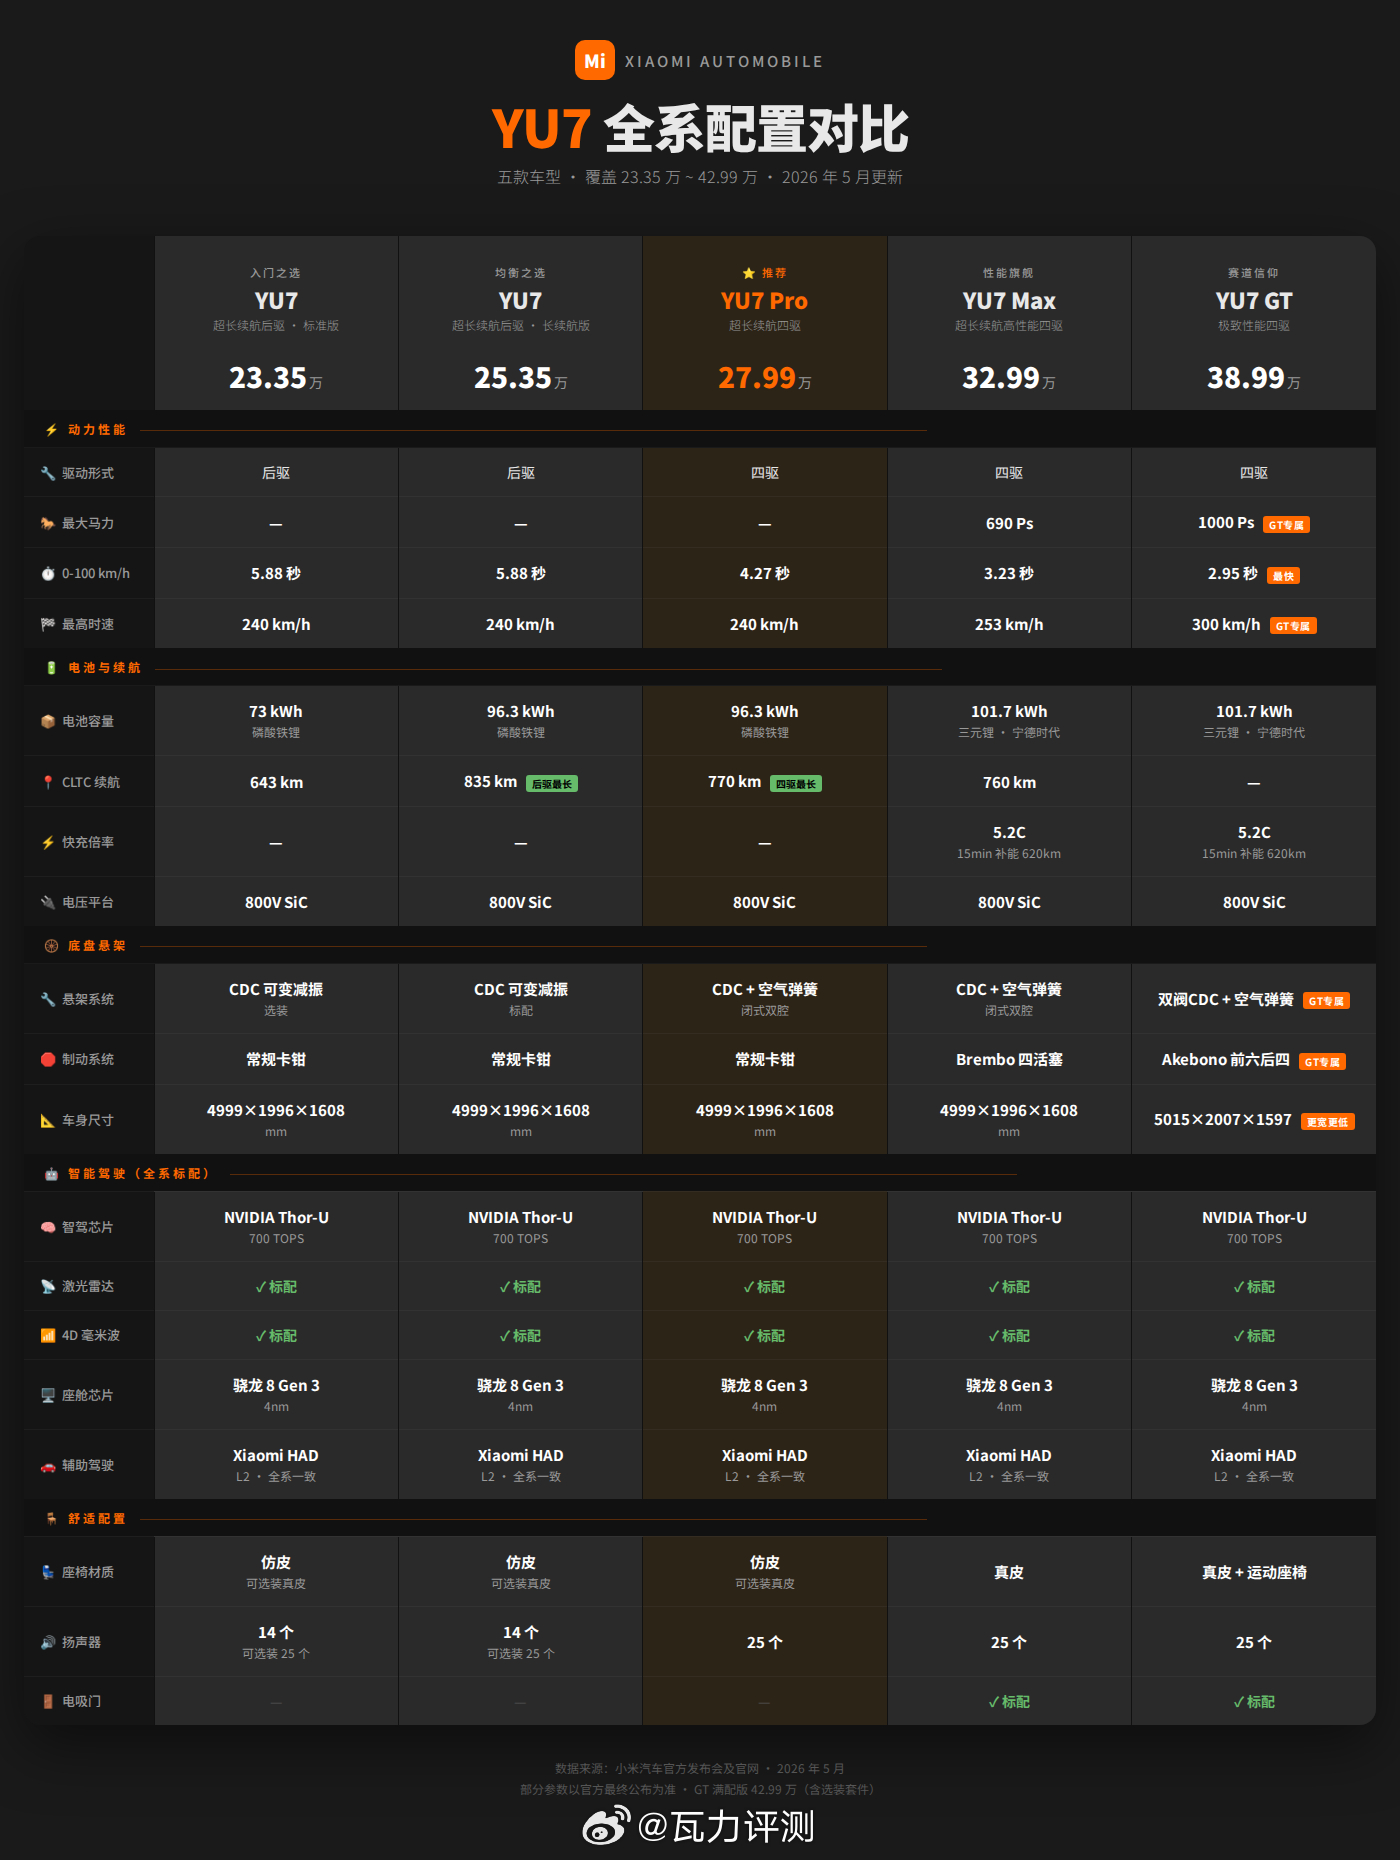1400x1860 pixels.
Task: Click the orange 27.99 万 price
Action: [764, 378]
